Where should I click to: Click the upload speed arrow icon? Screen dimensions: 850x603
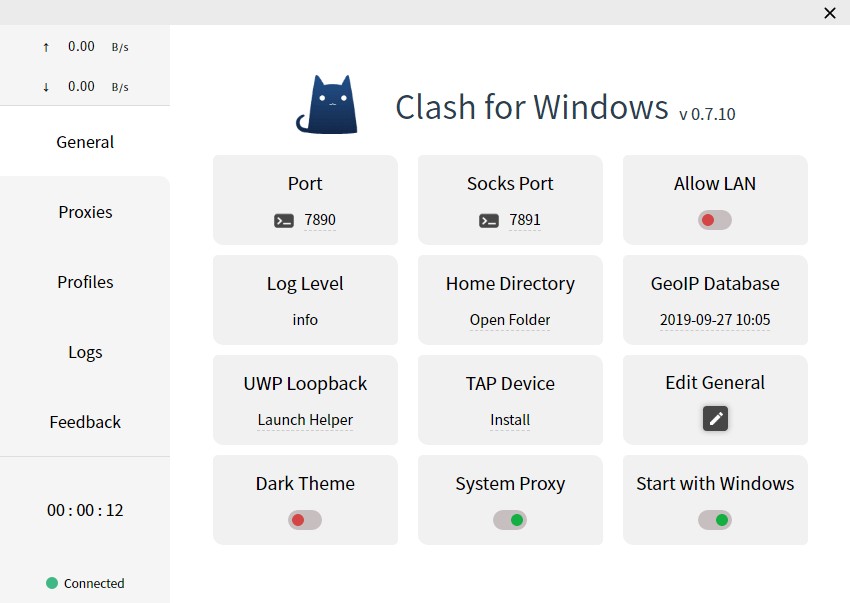(x=46, y=47)
